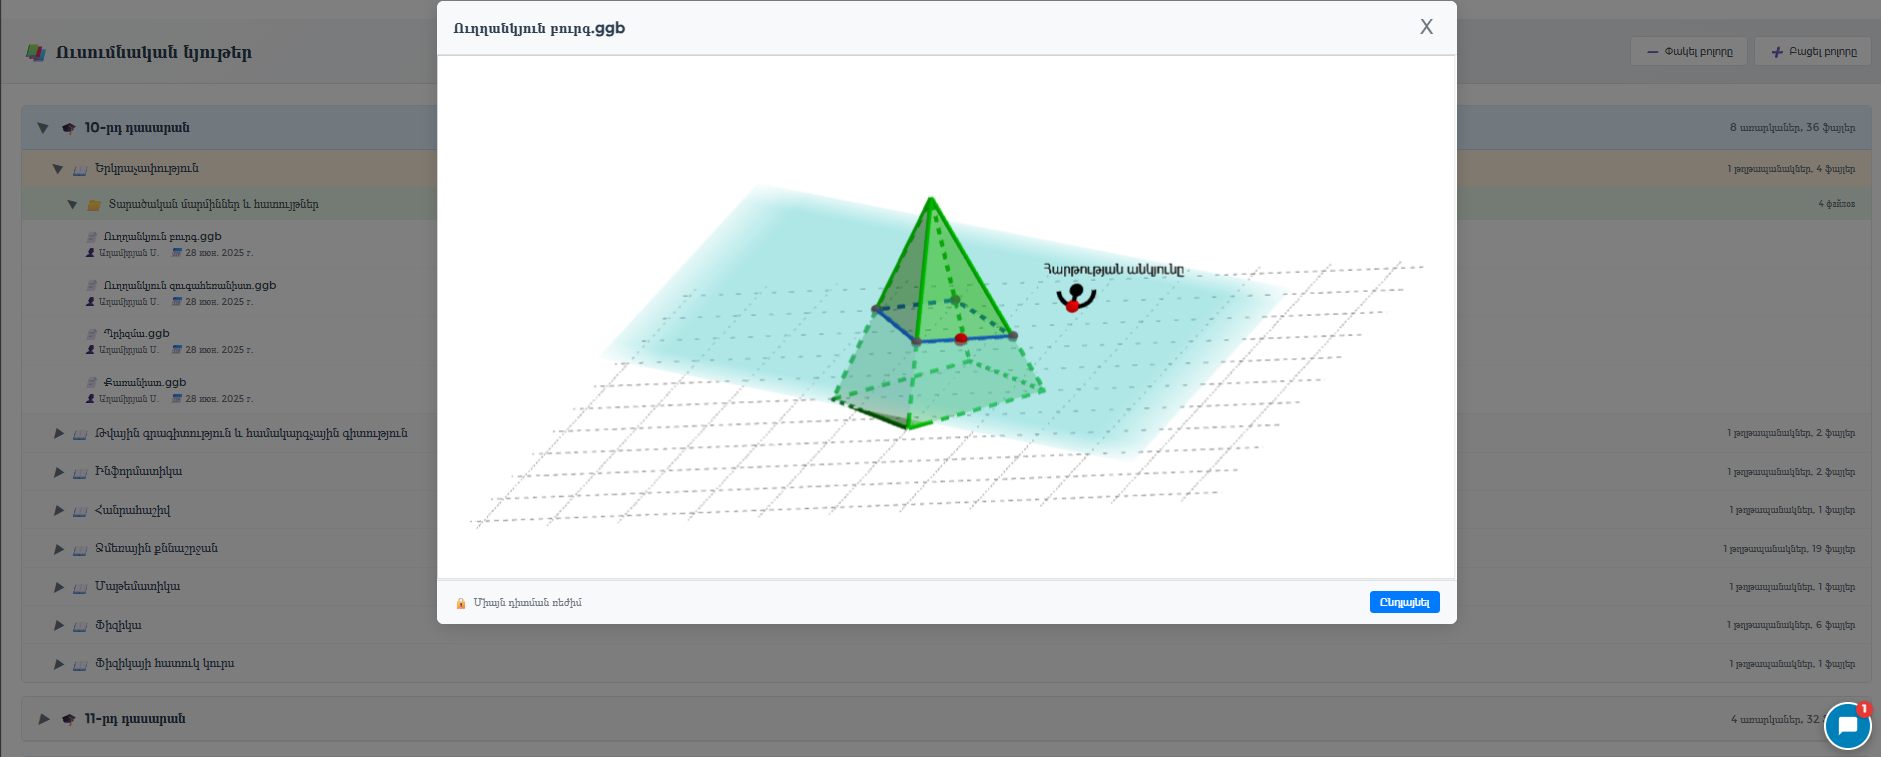Open the Քառանիստ.ggb file
The image size is (1881, 757).
(145, 382)
